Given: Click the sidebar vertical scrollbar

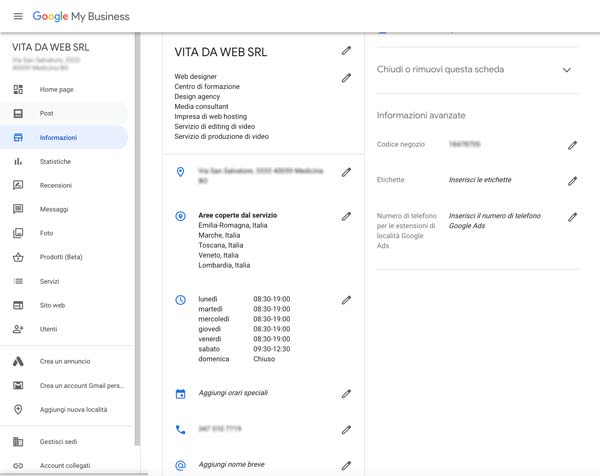Looking at the screenshot, I should (x=137, y=239).
